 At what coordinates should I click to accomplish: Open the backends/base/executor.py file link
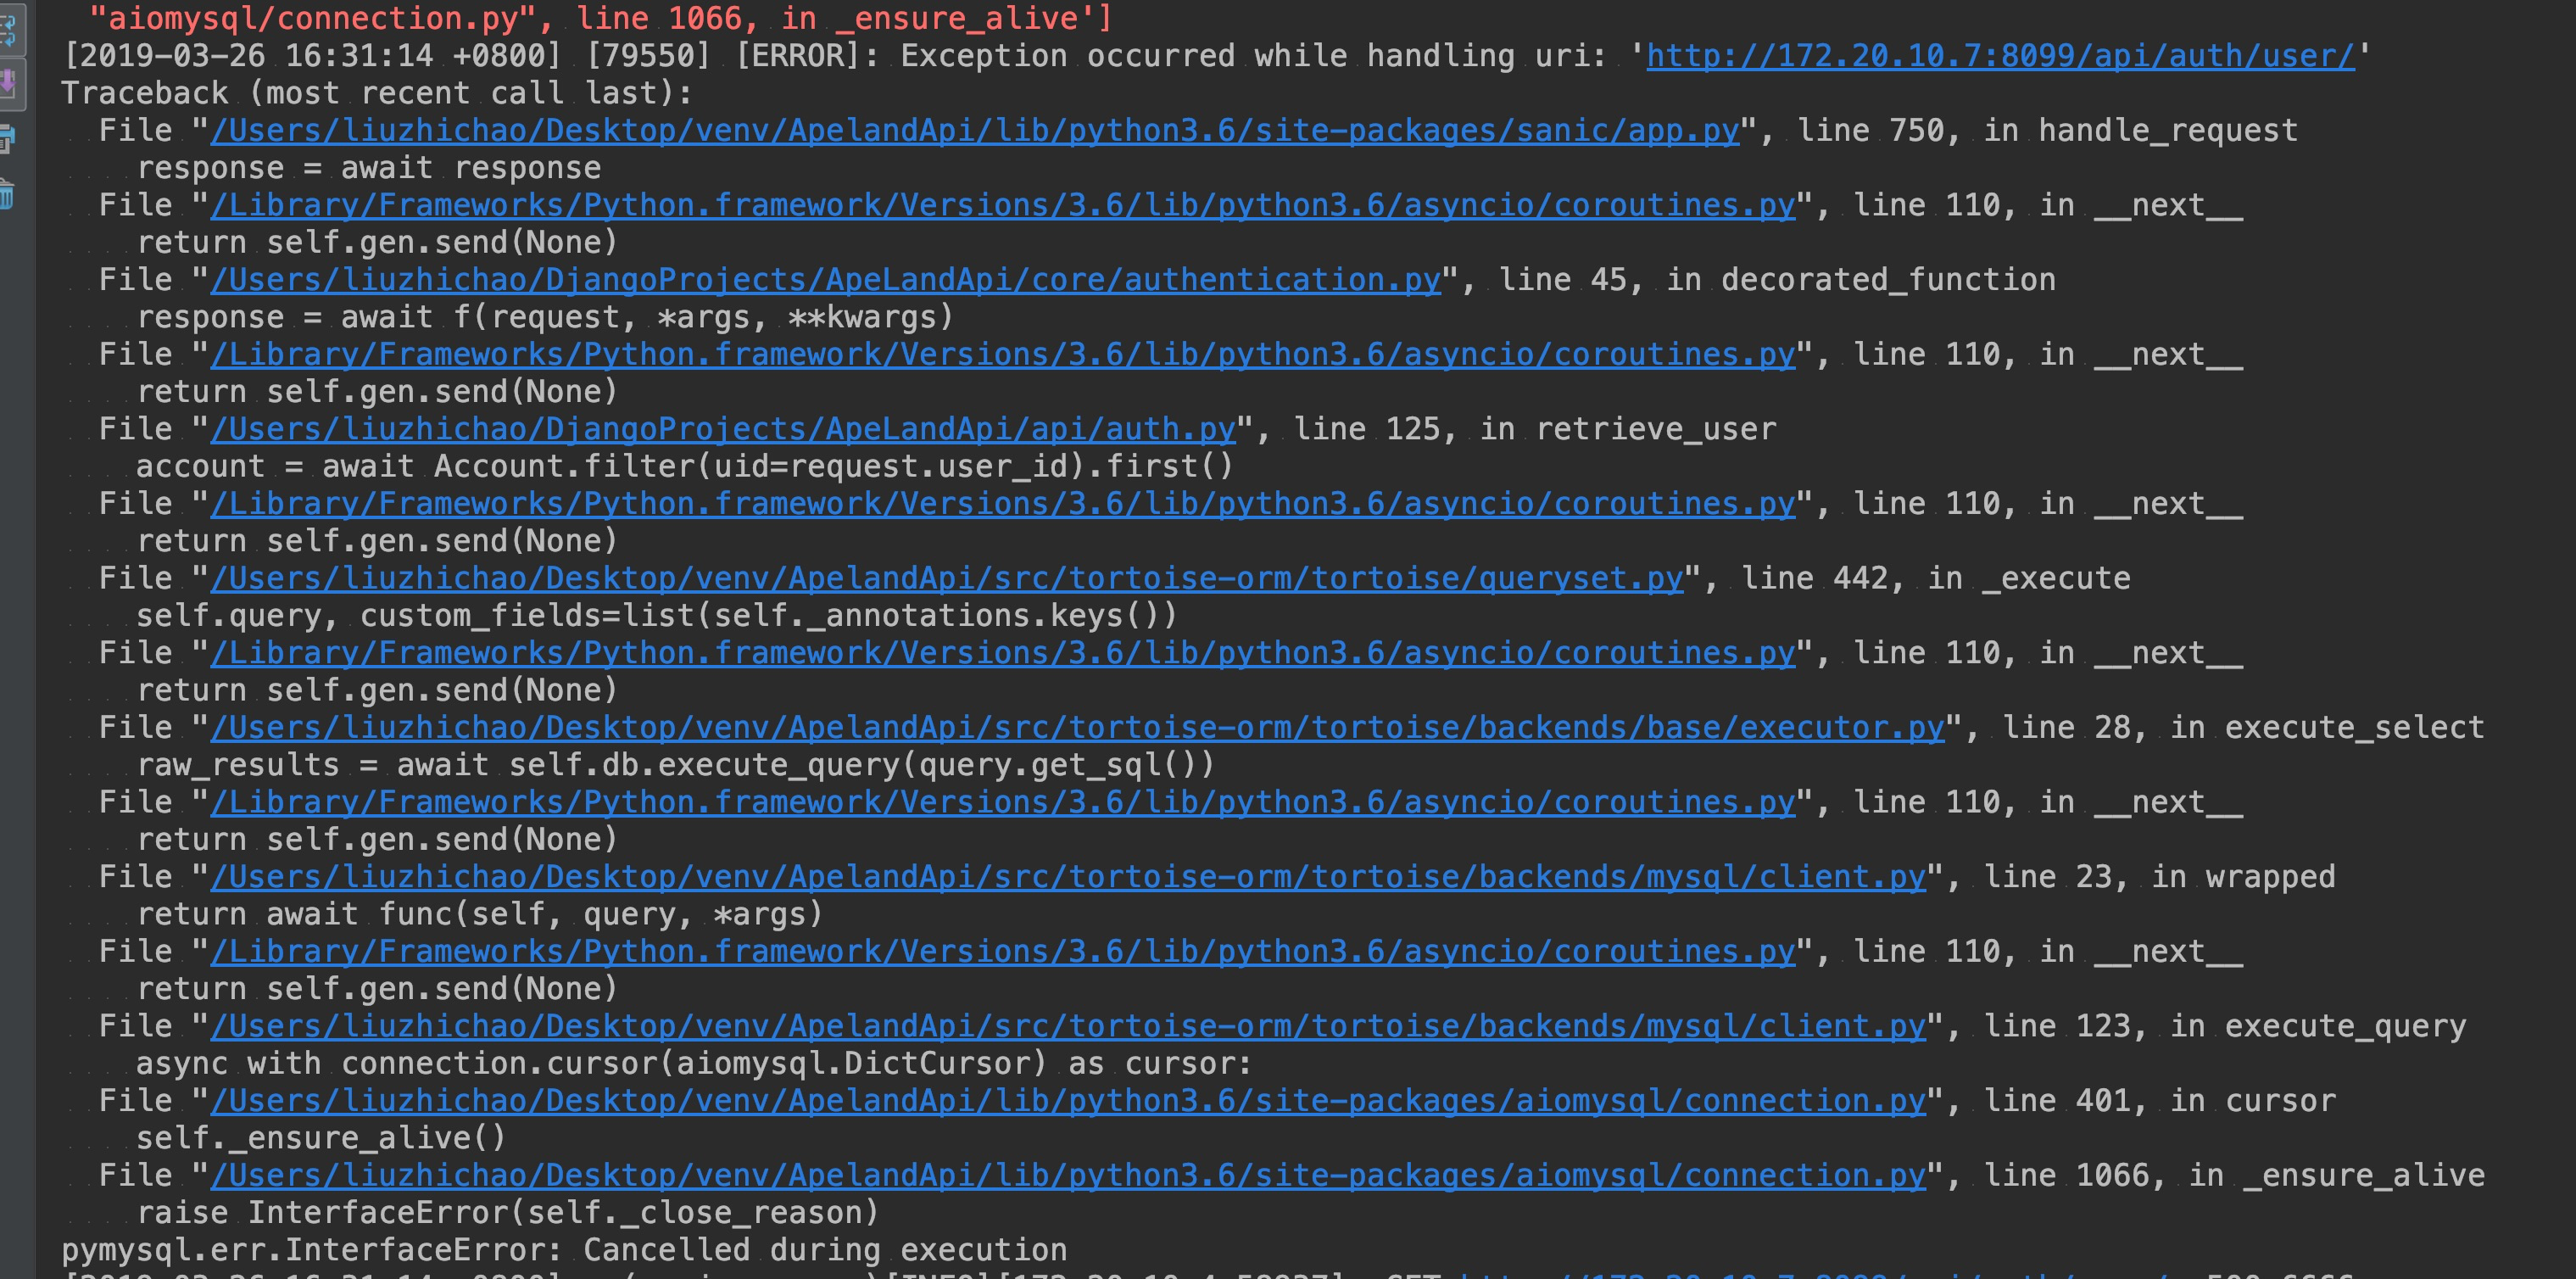pyautogui.click(x=1077, y=727)
